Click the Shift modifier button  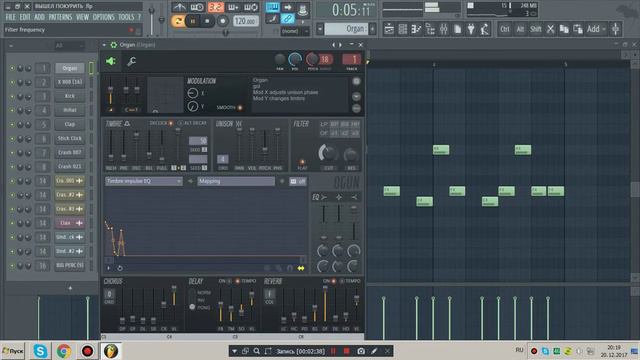535,29
